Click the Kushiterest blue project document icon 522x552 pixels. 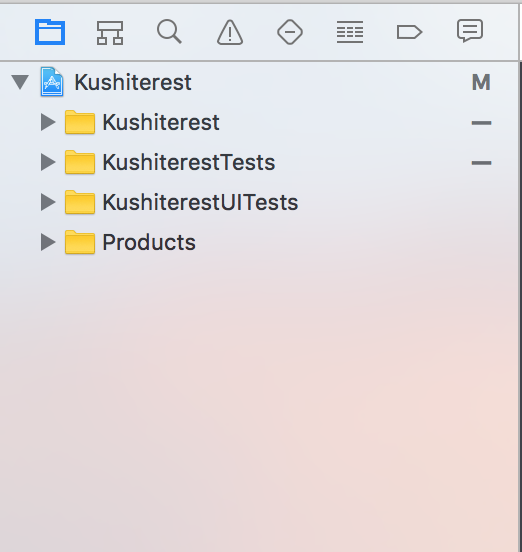click(52, 82)
